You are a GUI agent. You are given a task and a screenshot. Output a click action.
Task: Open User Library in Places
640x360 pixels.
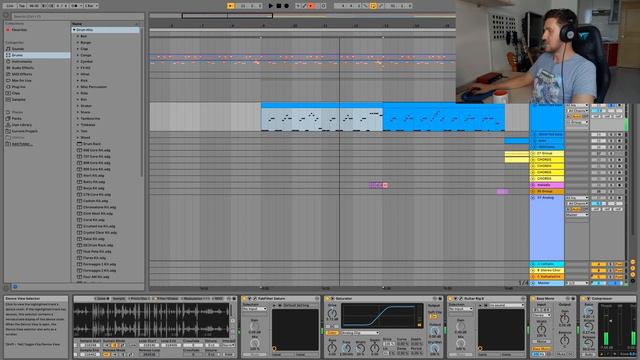click(x=22, y=124)
